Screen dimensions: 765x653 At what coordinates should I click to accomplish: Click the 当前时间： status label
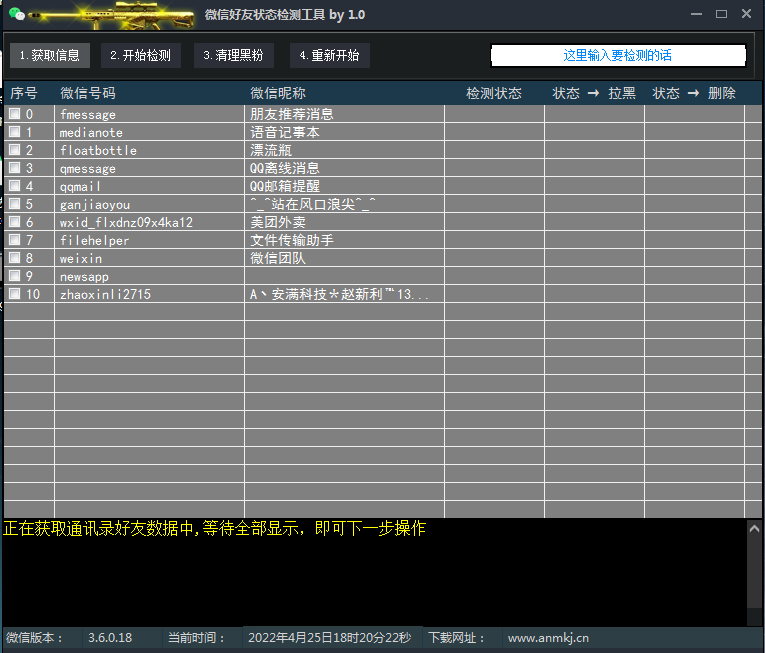[x=197, y=638]
